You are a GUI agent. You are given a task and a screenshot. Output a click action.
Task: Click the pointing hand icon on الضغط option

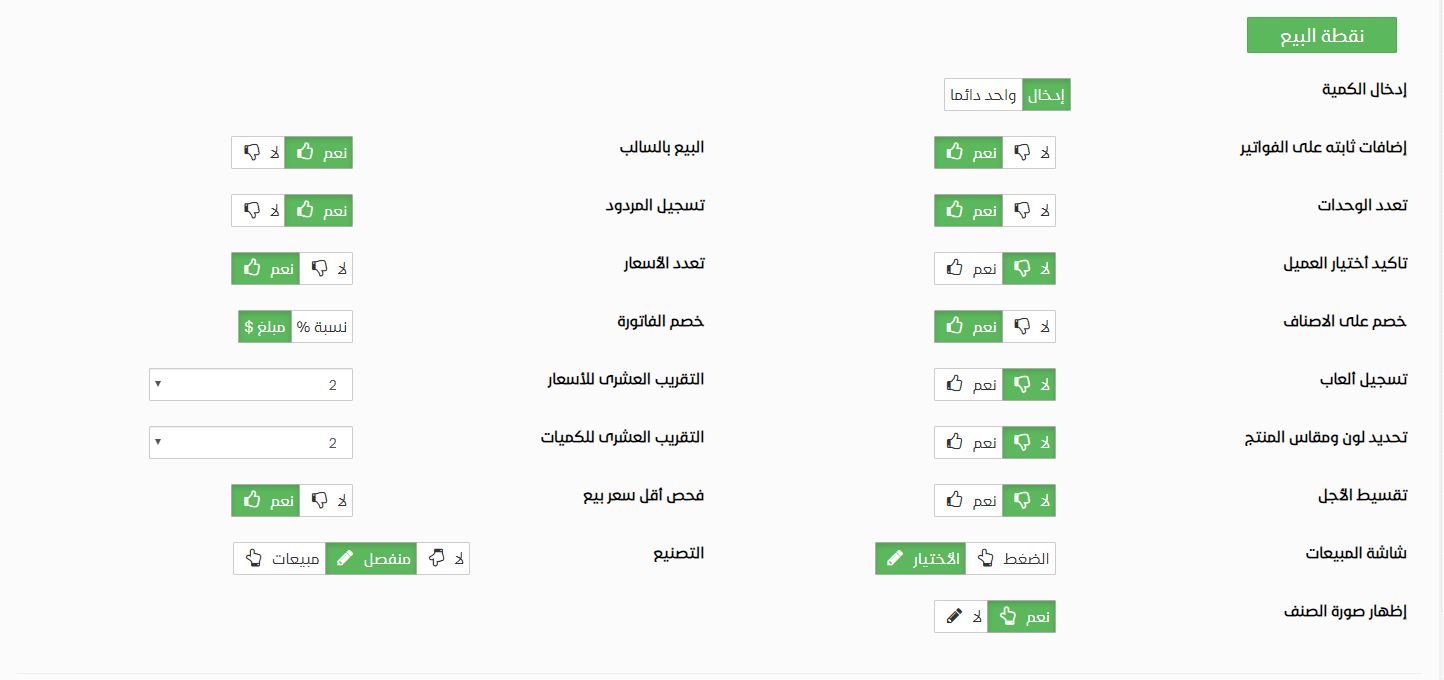pyautogui.click(x=986, y=559)
